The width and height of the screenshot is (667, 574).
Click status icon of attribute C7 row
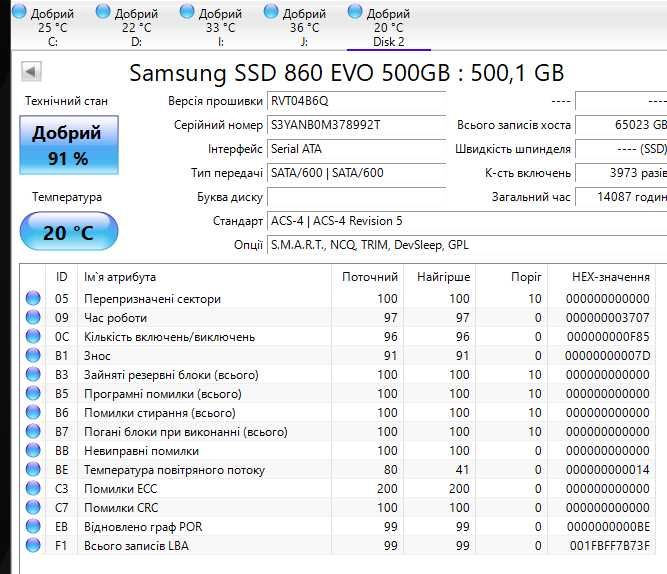33,508
